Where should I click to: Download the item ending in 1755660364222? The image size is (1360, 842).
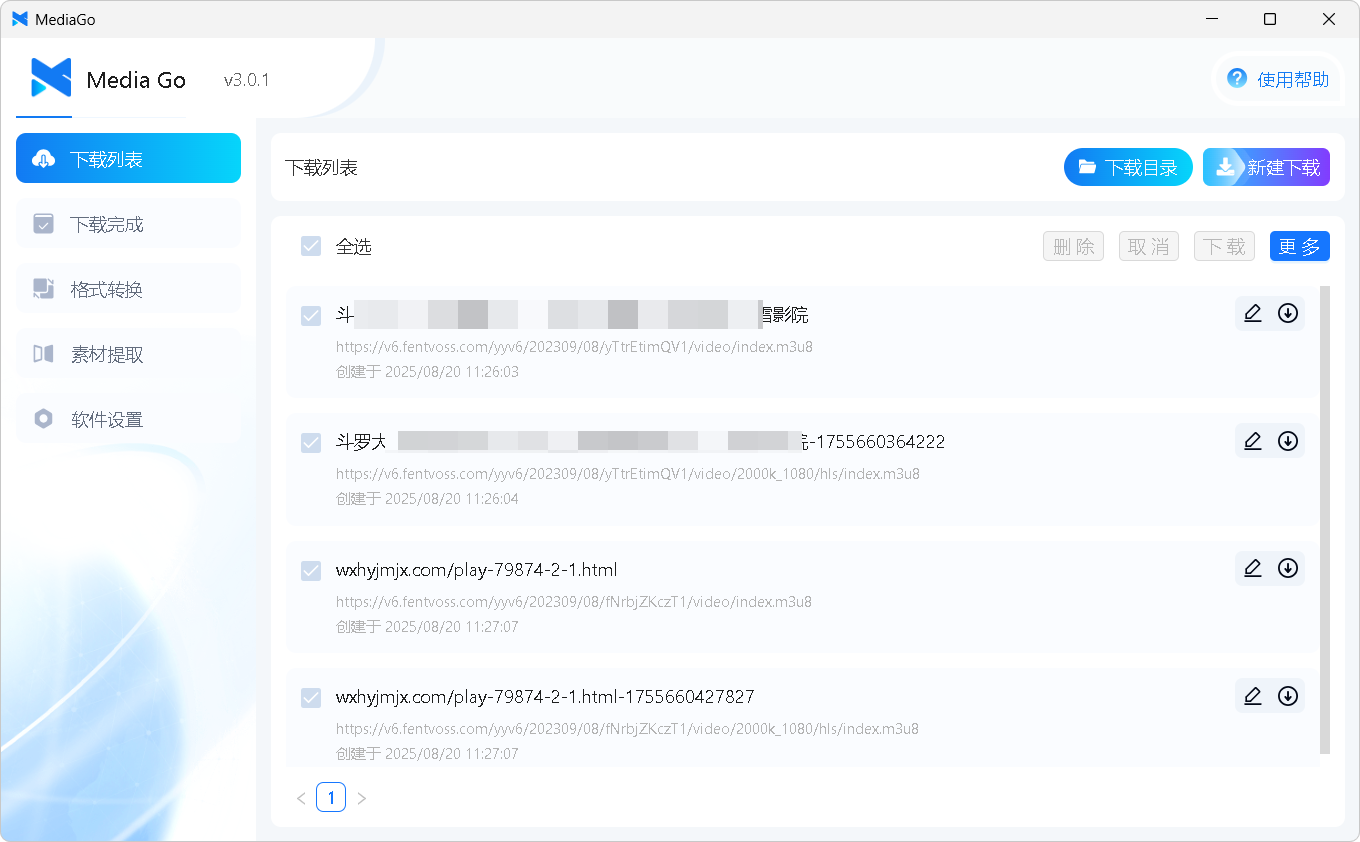[1288, 440]
